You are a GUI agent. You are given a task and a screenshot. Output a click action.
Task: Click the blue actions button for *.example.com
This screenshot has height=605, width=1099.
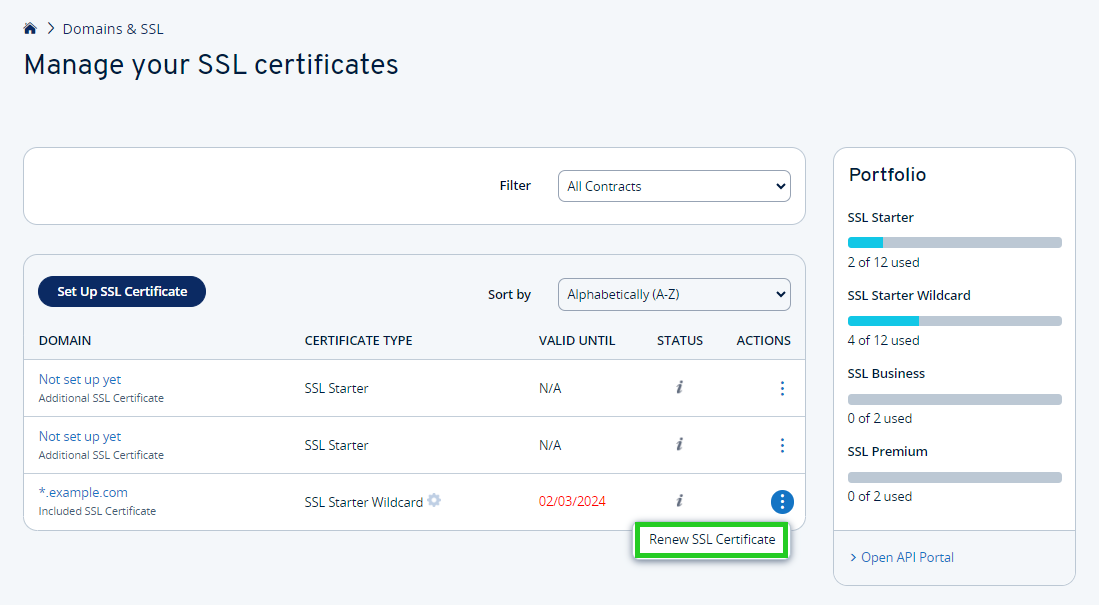(x=782, y=502)
